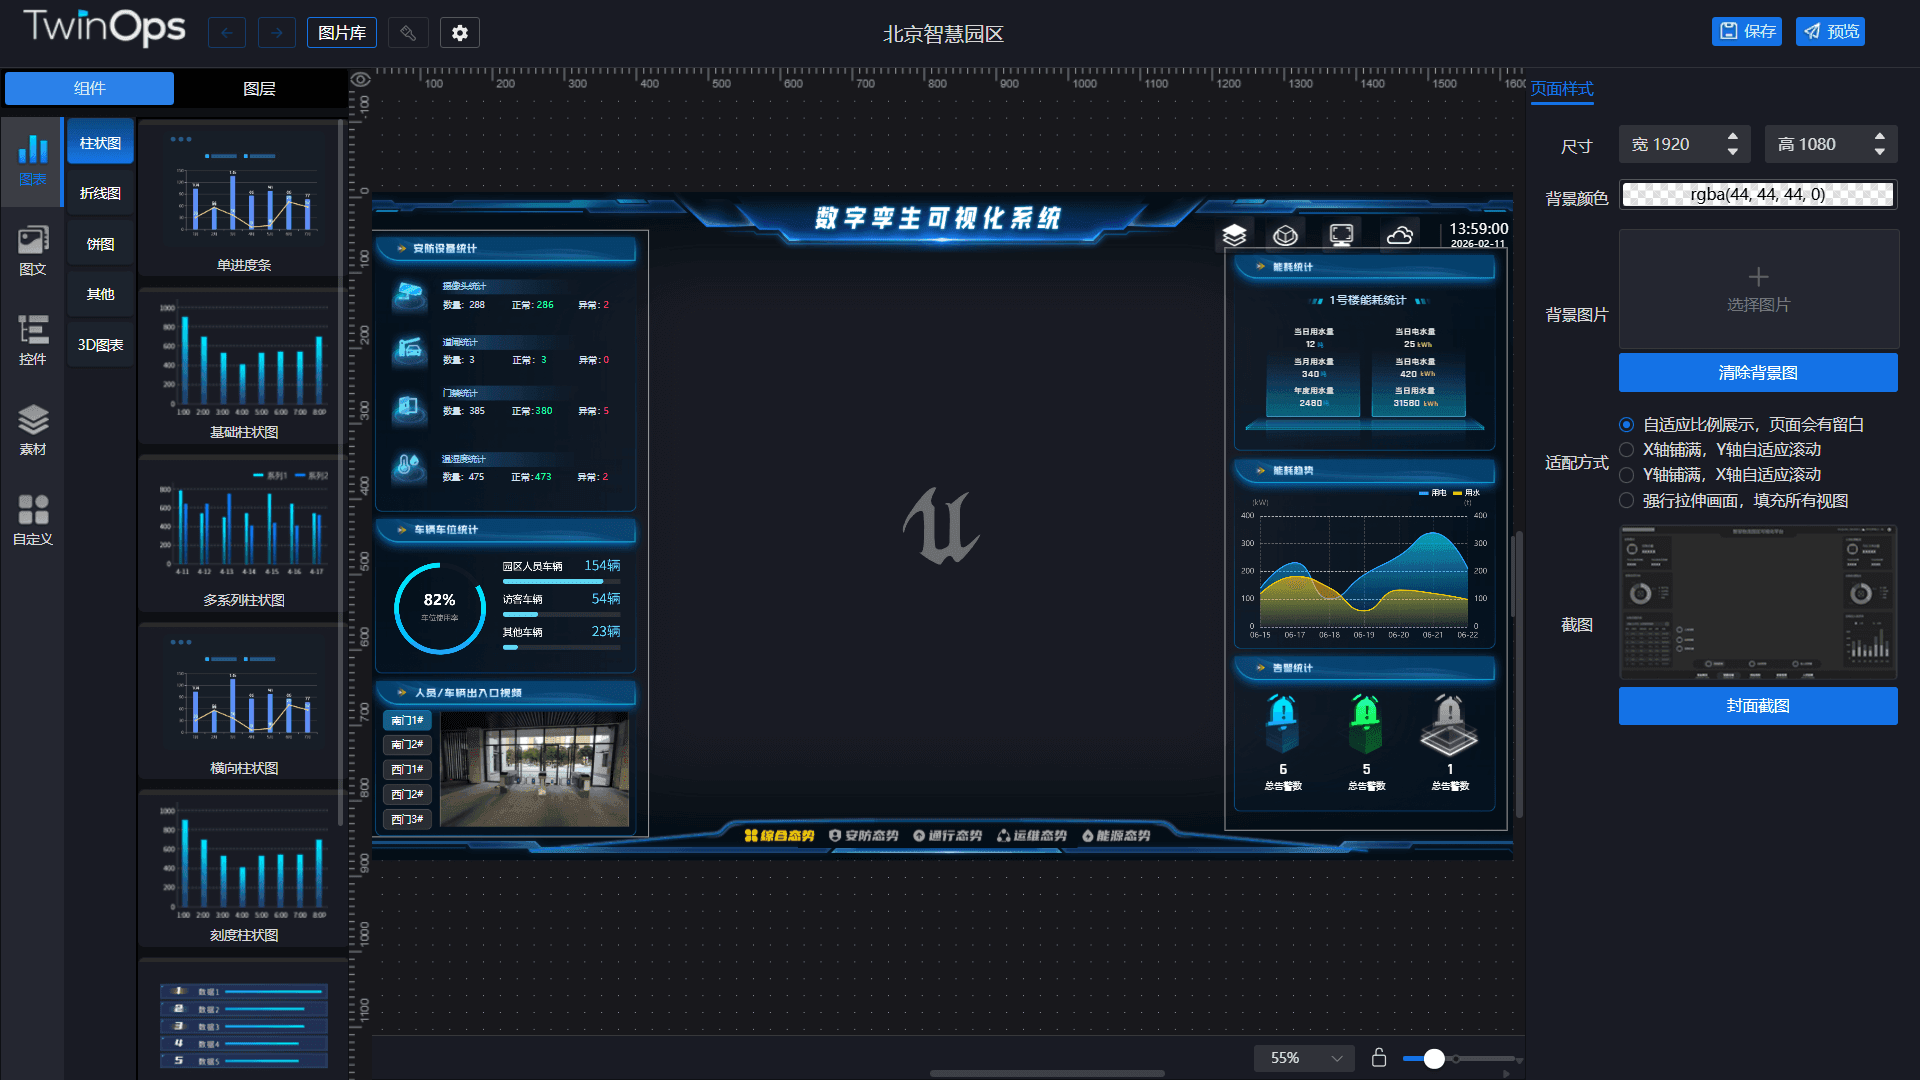Screen dimensions: 1920x1080
Task: Select the 自定义 custom category icon
Action: pos(33,521)
